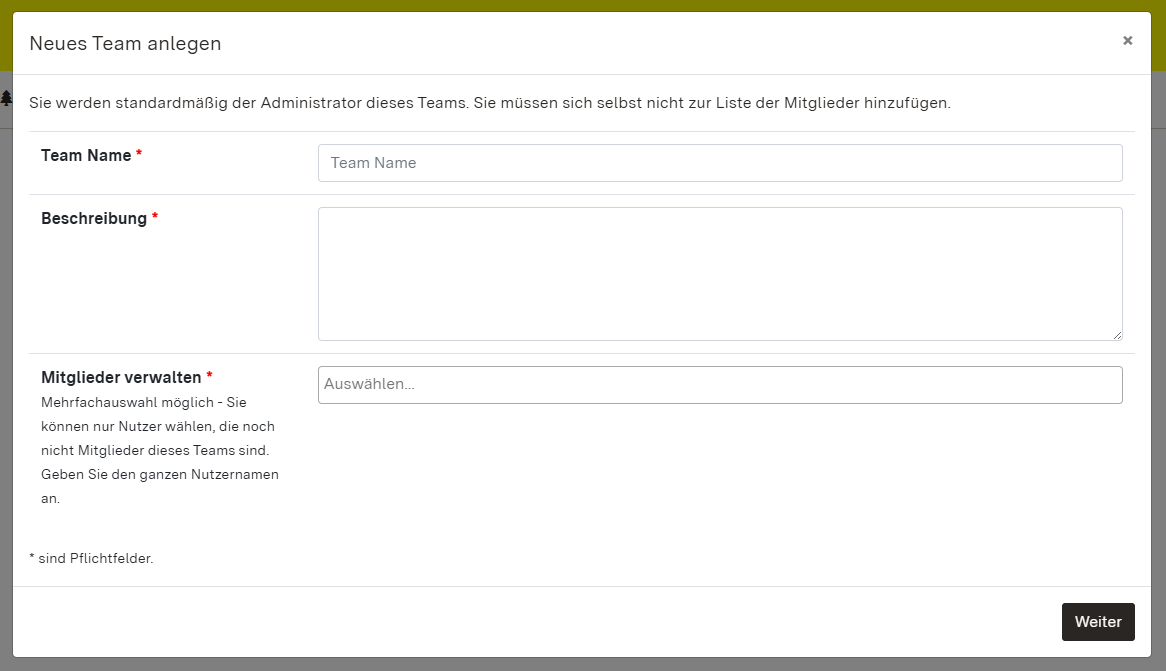Image resolution: width=1166 pixels, height=671 pixels.
Task: Click the resize grip of the Beschreibung box
Action: 1117,334
